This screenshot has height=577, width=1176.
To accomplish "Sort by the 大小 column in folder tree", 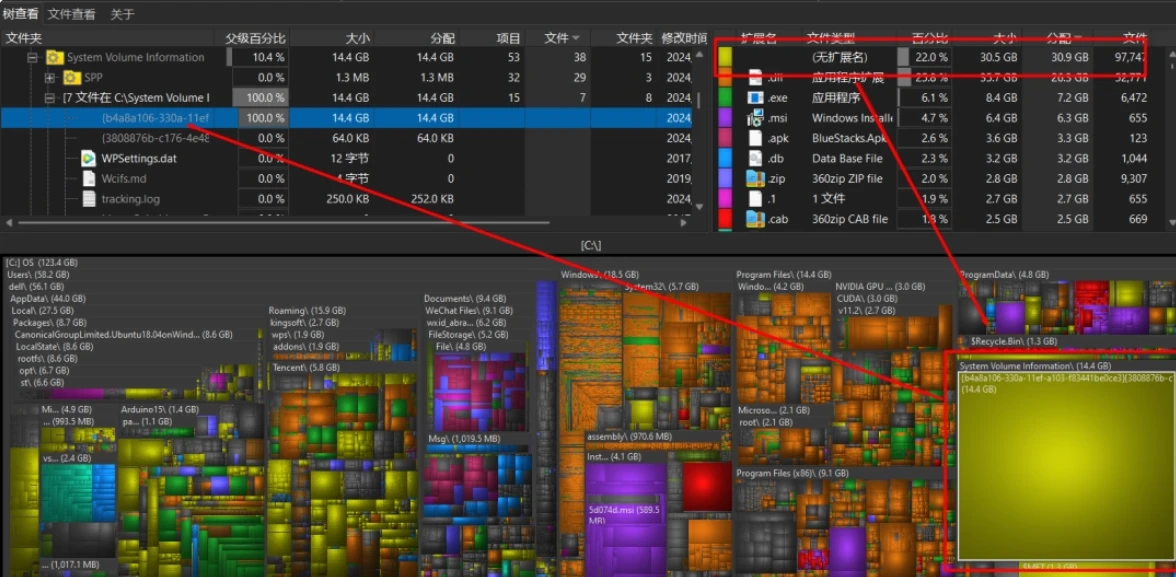I will 357,38.
